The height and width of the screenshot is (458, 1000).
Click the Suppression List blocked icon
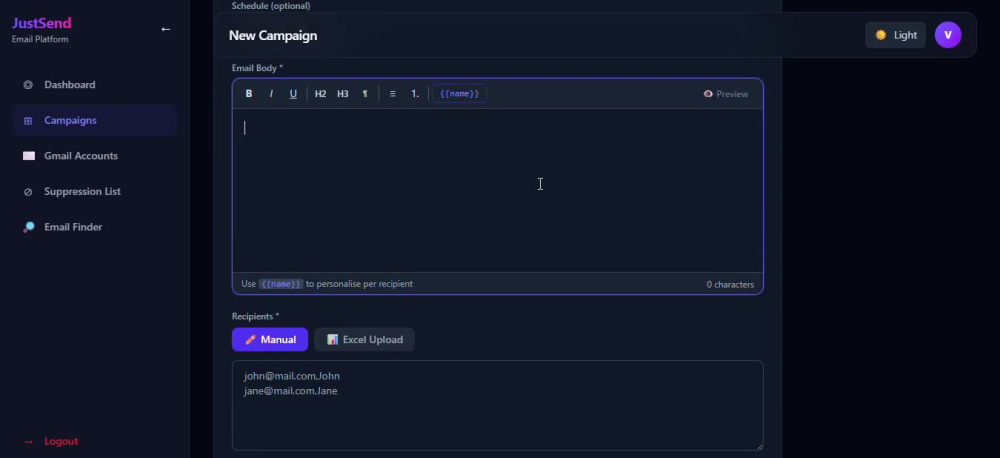pyautogui.click(x=28, y=192)
